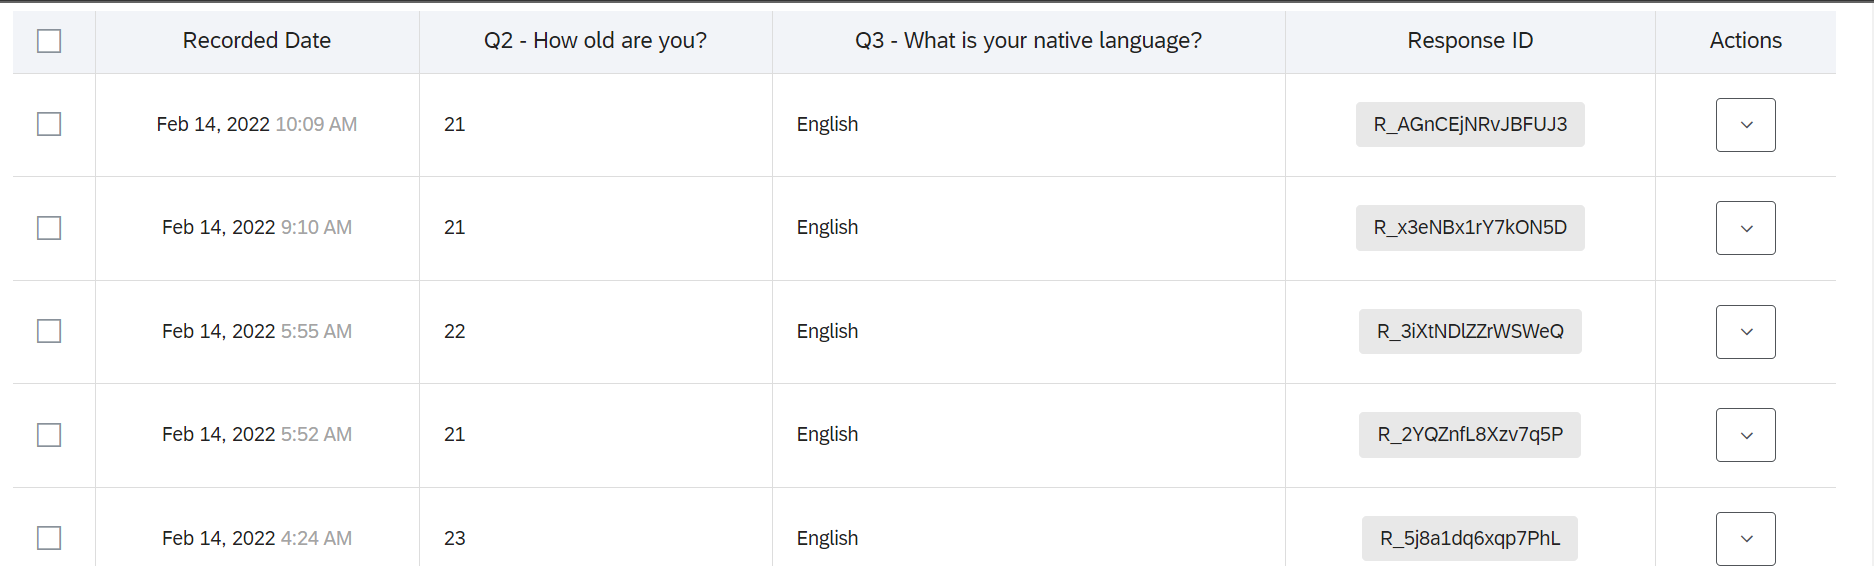Screen dimensions: 1874x566
Task: Click response ID badge R_2YQZnfL8Xzv7q5P
Action: pyautogui.click(x=1470, y=435)
